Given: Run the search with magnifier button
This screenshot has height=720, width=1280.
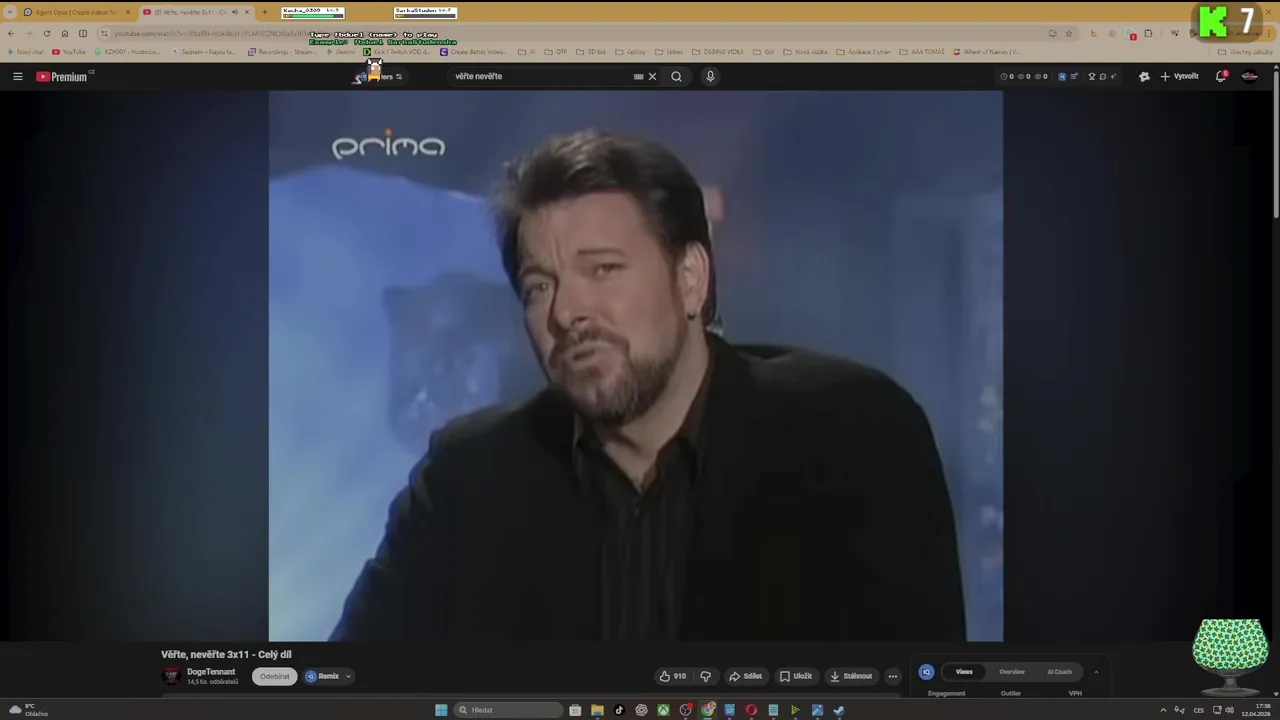Looking at the screenshot, I should 676,76.
